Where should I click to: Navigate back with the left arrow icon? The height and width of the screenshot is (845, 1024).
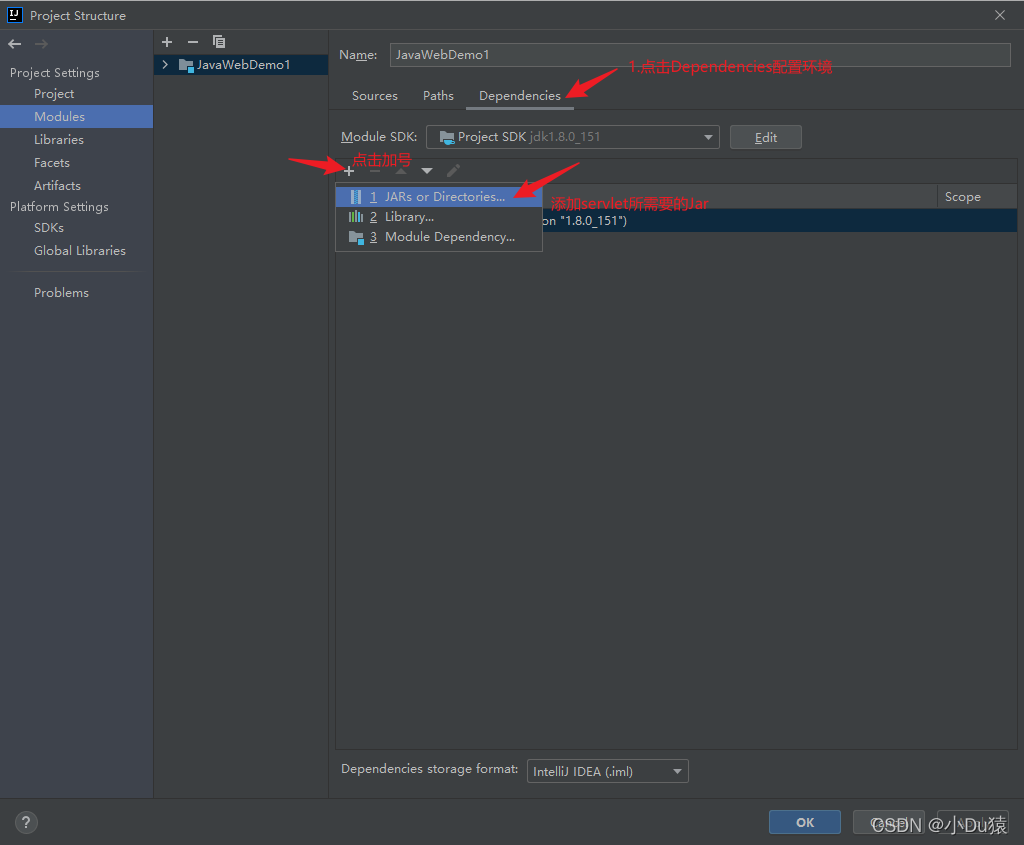14,44
